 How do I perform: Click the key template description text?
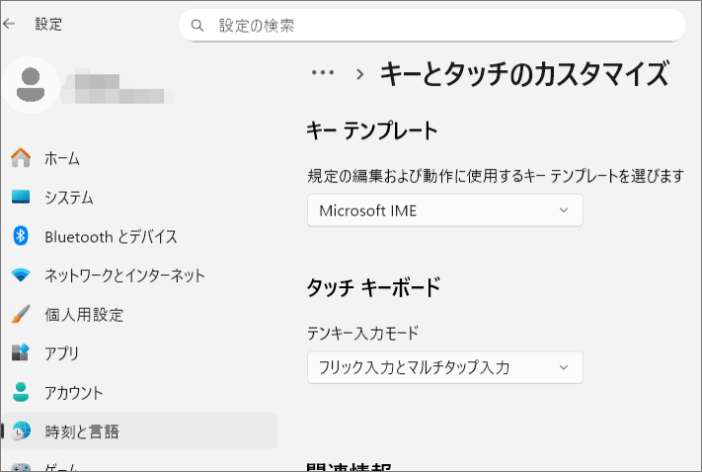496,176
